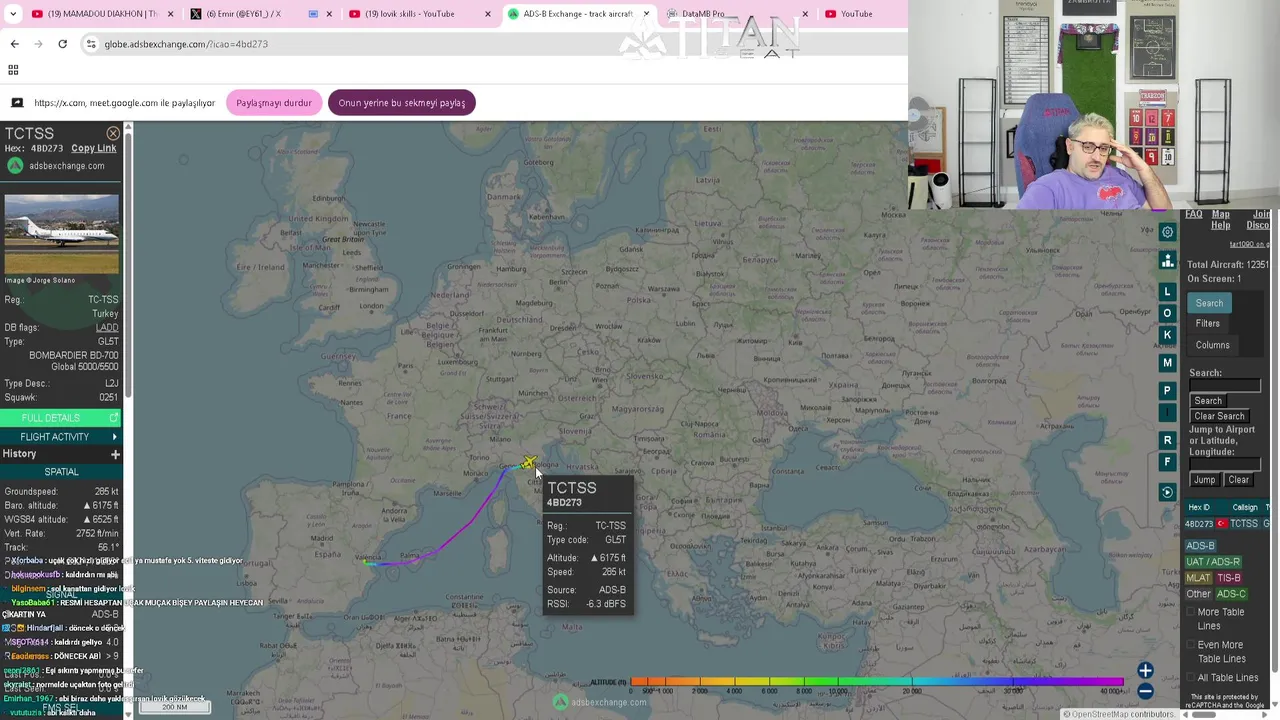Click the Search text input field
The width and height of the screenshot is (1280, 720).
coord(1225,386)
